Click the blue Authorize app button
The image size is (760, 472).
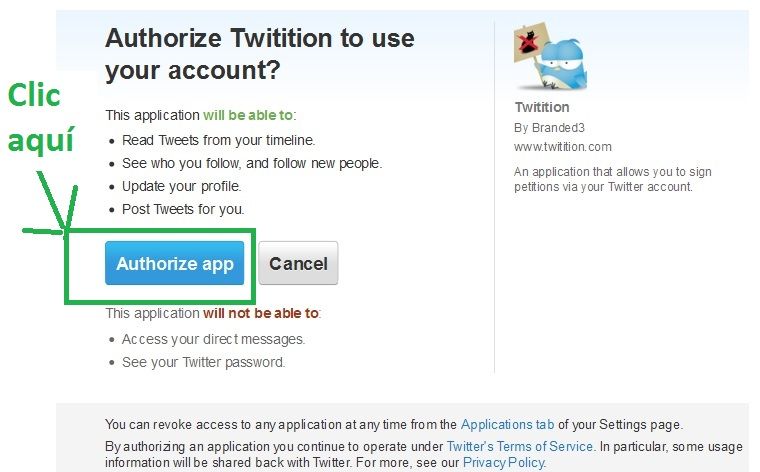point(174,263)
